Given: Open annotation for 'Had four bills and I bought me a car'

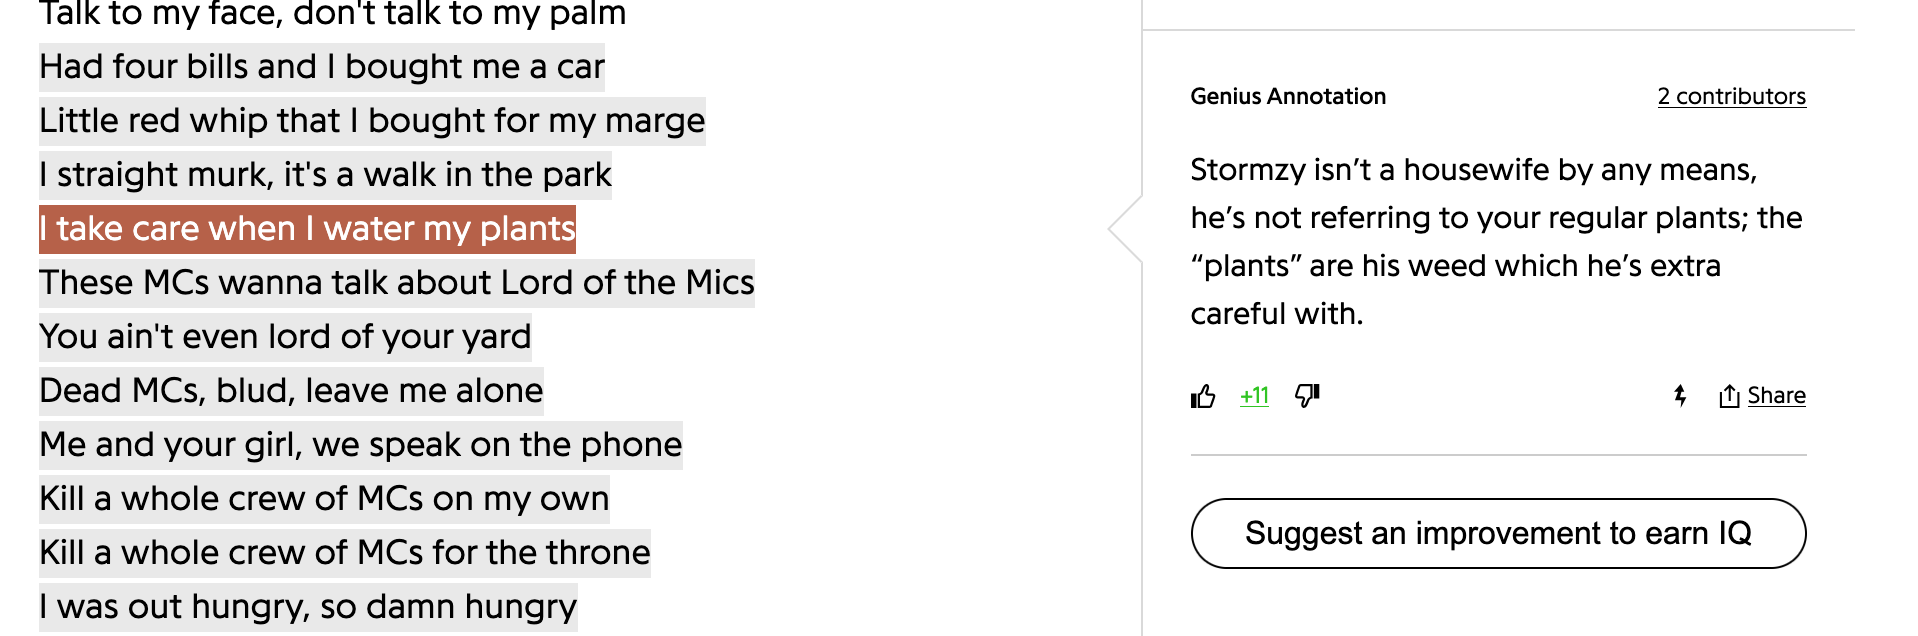Looking at the screenshot, I should point(322,66).
